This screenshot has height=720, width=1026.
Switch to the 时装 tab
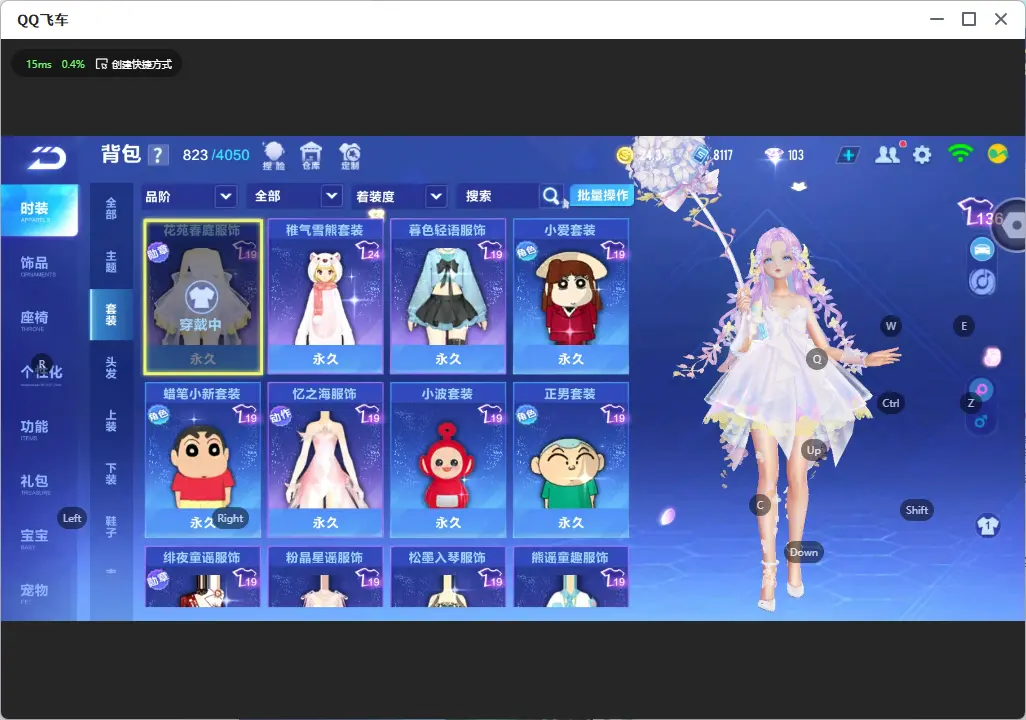click(39, 210)
